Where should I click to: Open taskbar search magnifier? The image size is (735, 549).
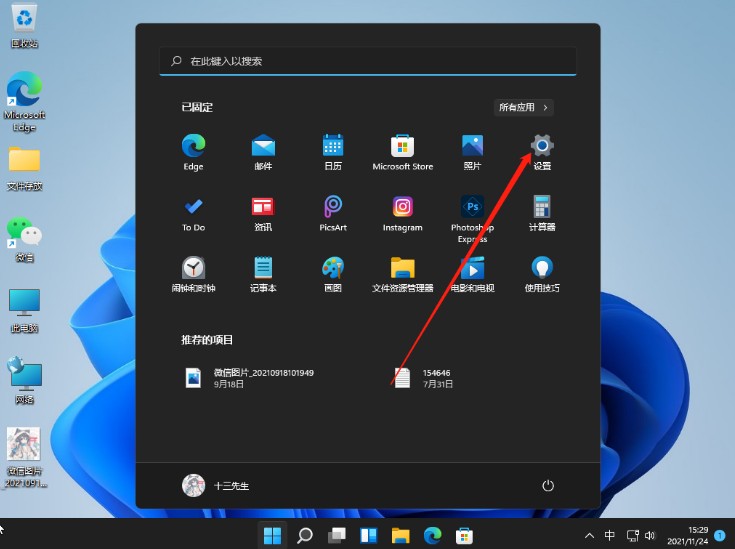[305, 535]
